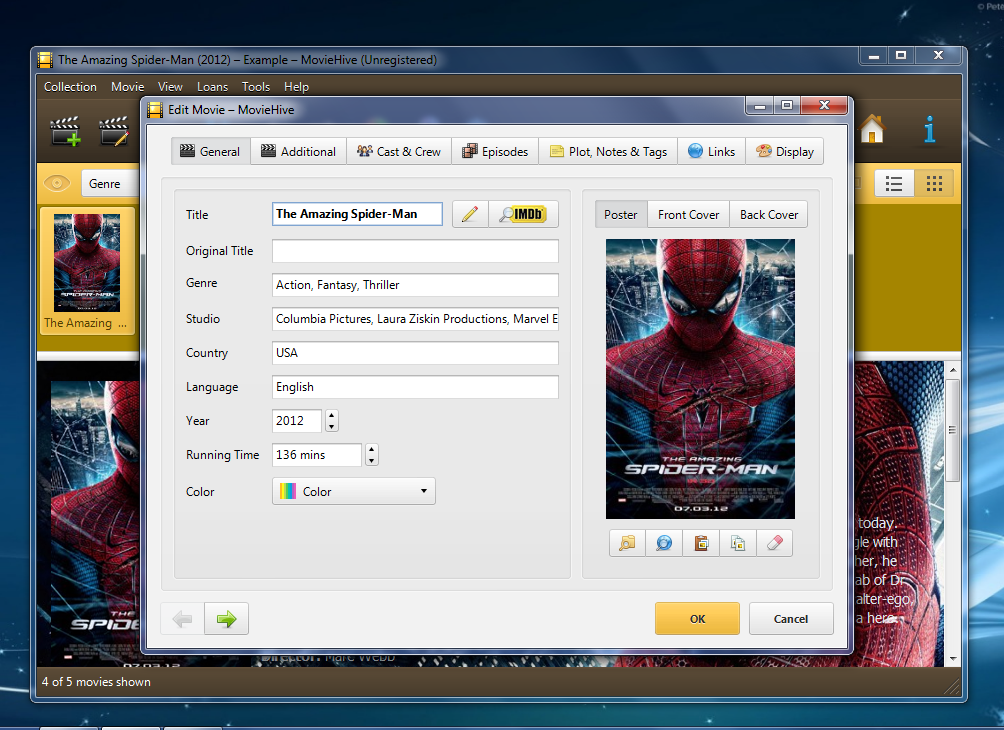The height and width of the screenshot is (730, 1004).
Task: Switch main window to list view
Action: click(x=894, y=184)
